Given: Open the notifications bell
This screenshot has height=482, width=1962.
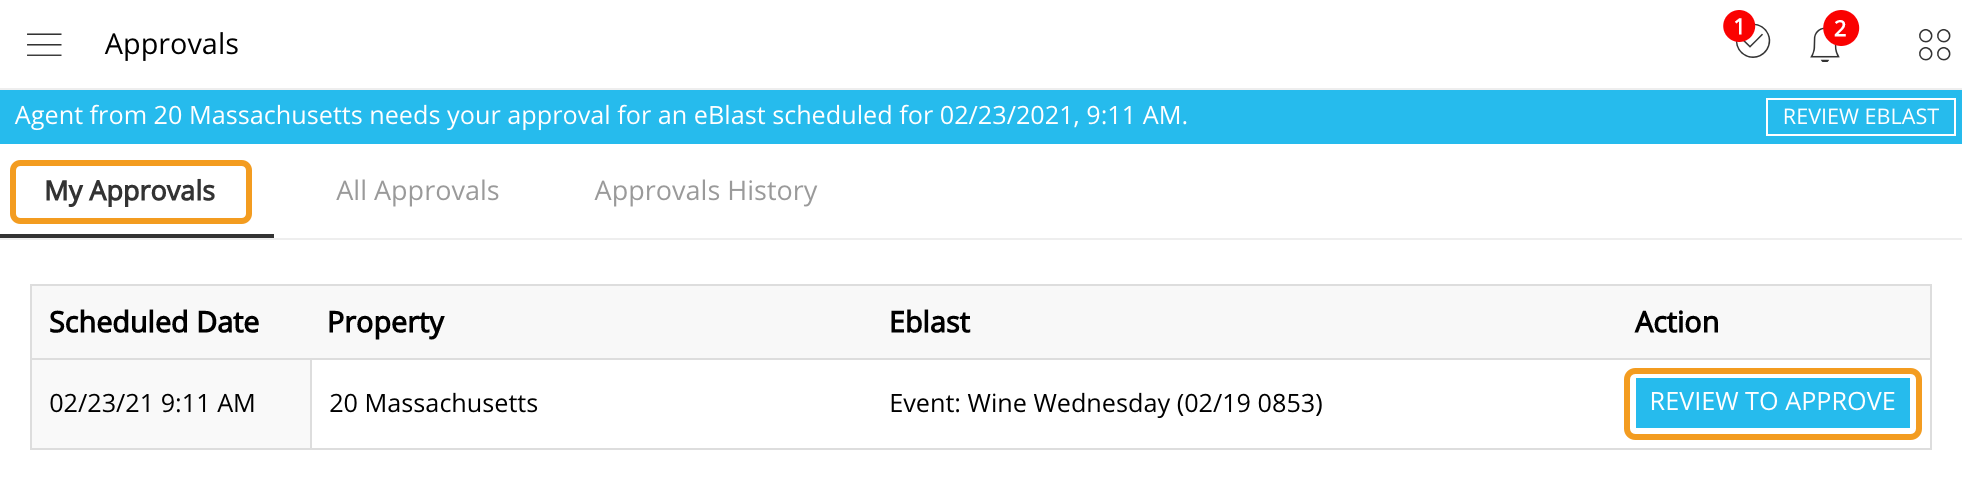Looking at the screenshot, I should (x=1824, y=46).
